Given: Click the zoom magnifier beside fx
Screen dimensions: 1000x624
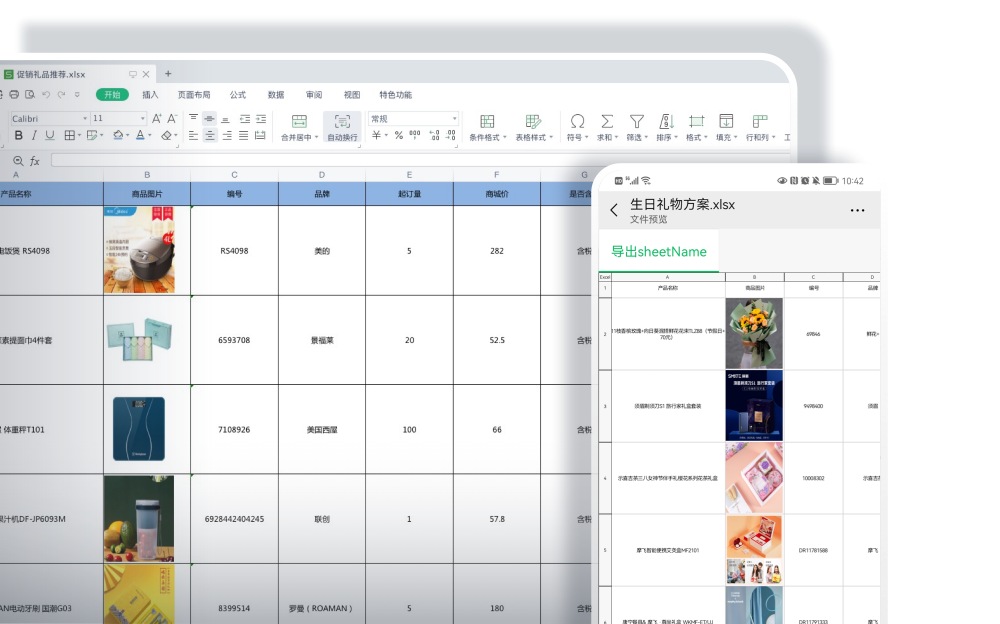Looking at the screenshot, I should 18,161.
